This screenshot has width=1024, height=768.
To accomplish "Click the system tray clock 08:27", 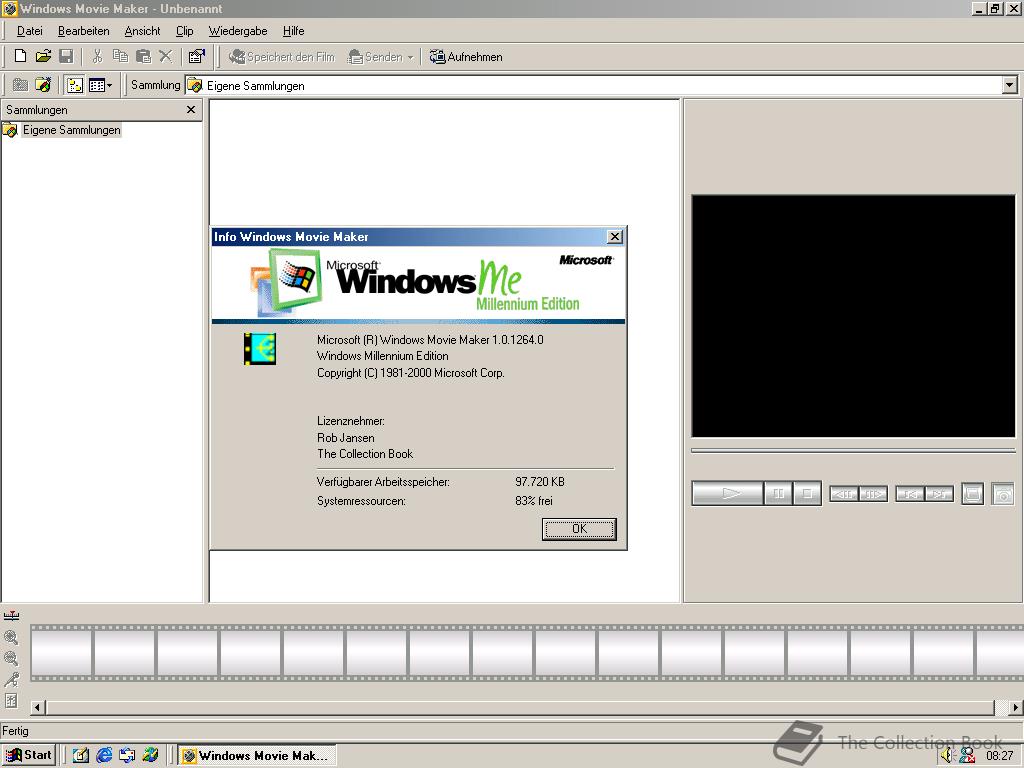I will [1000, 756].
